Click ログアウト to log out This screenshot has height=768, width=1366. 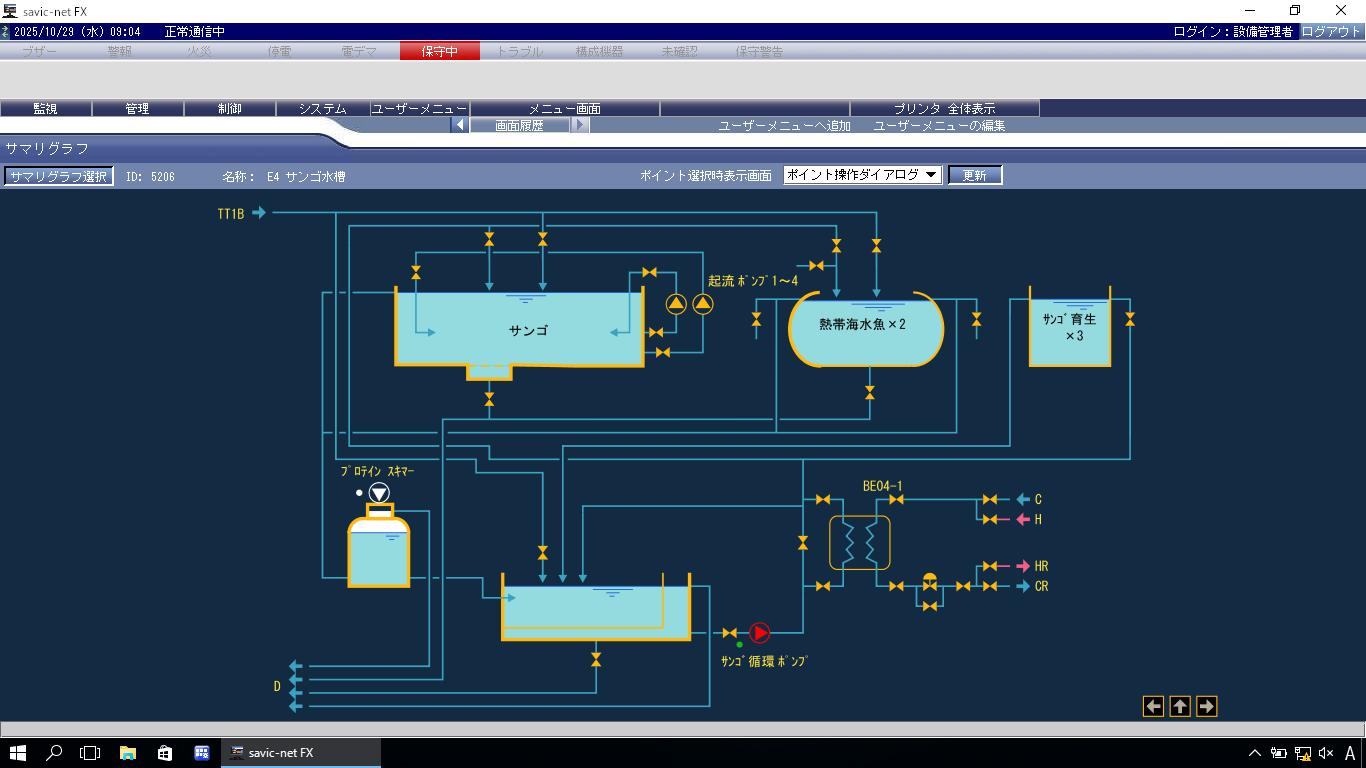pos(1330,32)
